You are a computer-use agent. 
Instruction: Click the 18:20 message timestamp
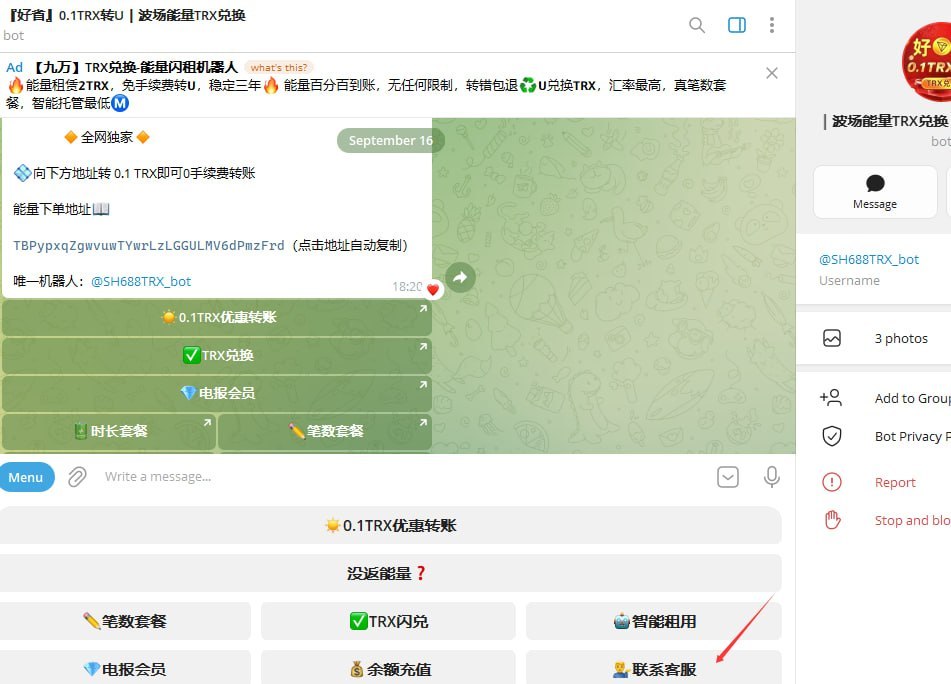[x=407, y=287]
